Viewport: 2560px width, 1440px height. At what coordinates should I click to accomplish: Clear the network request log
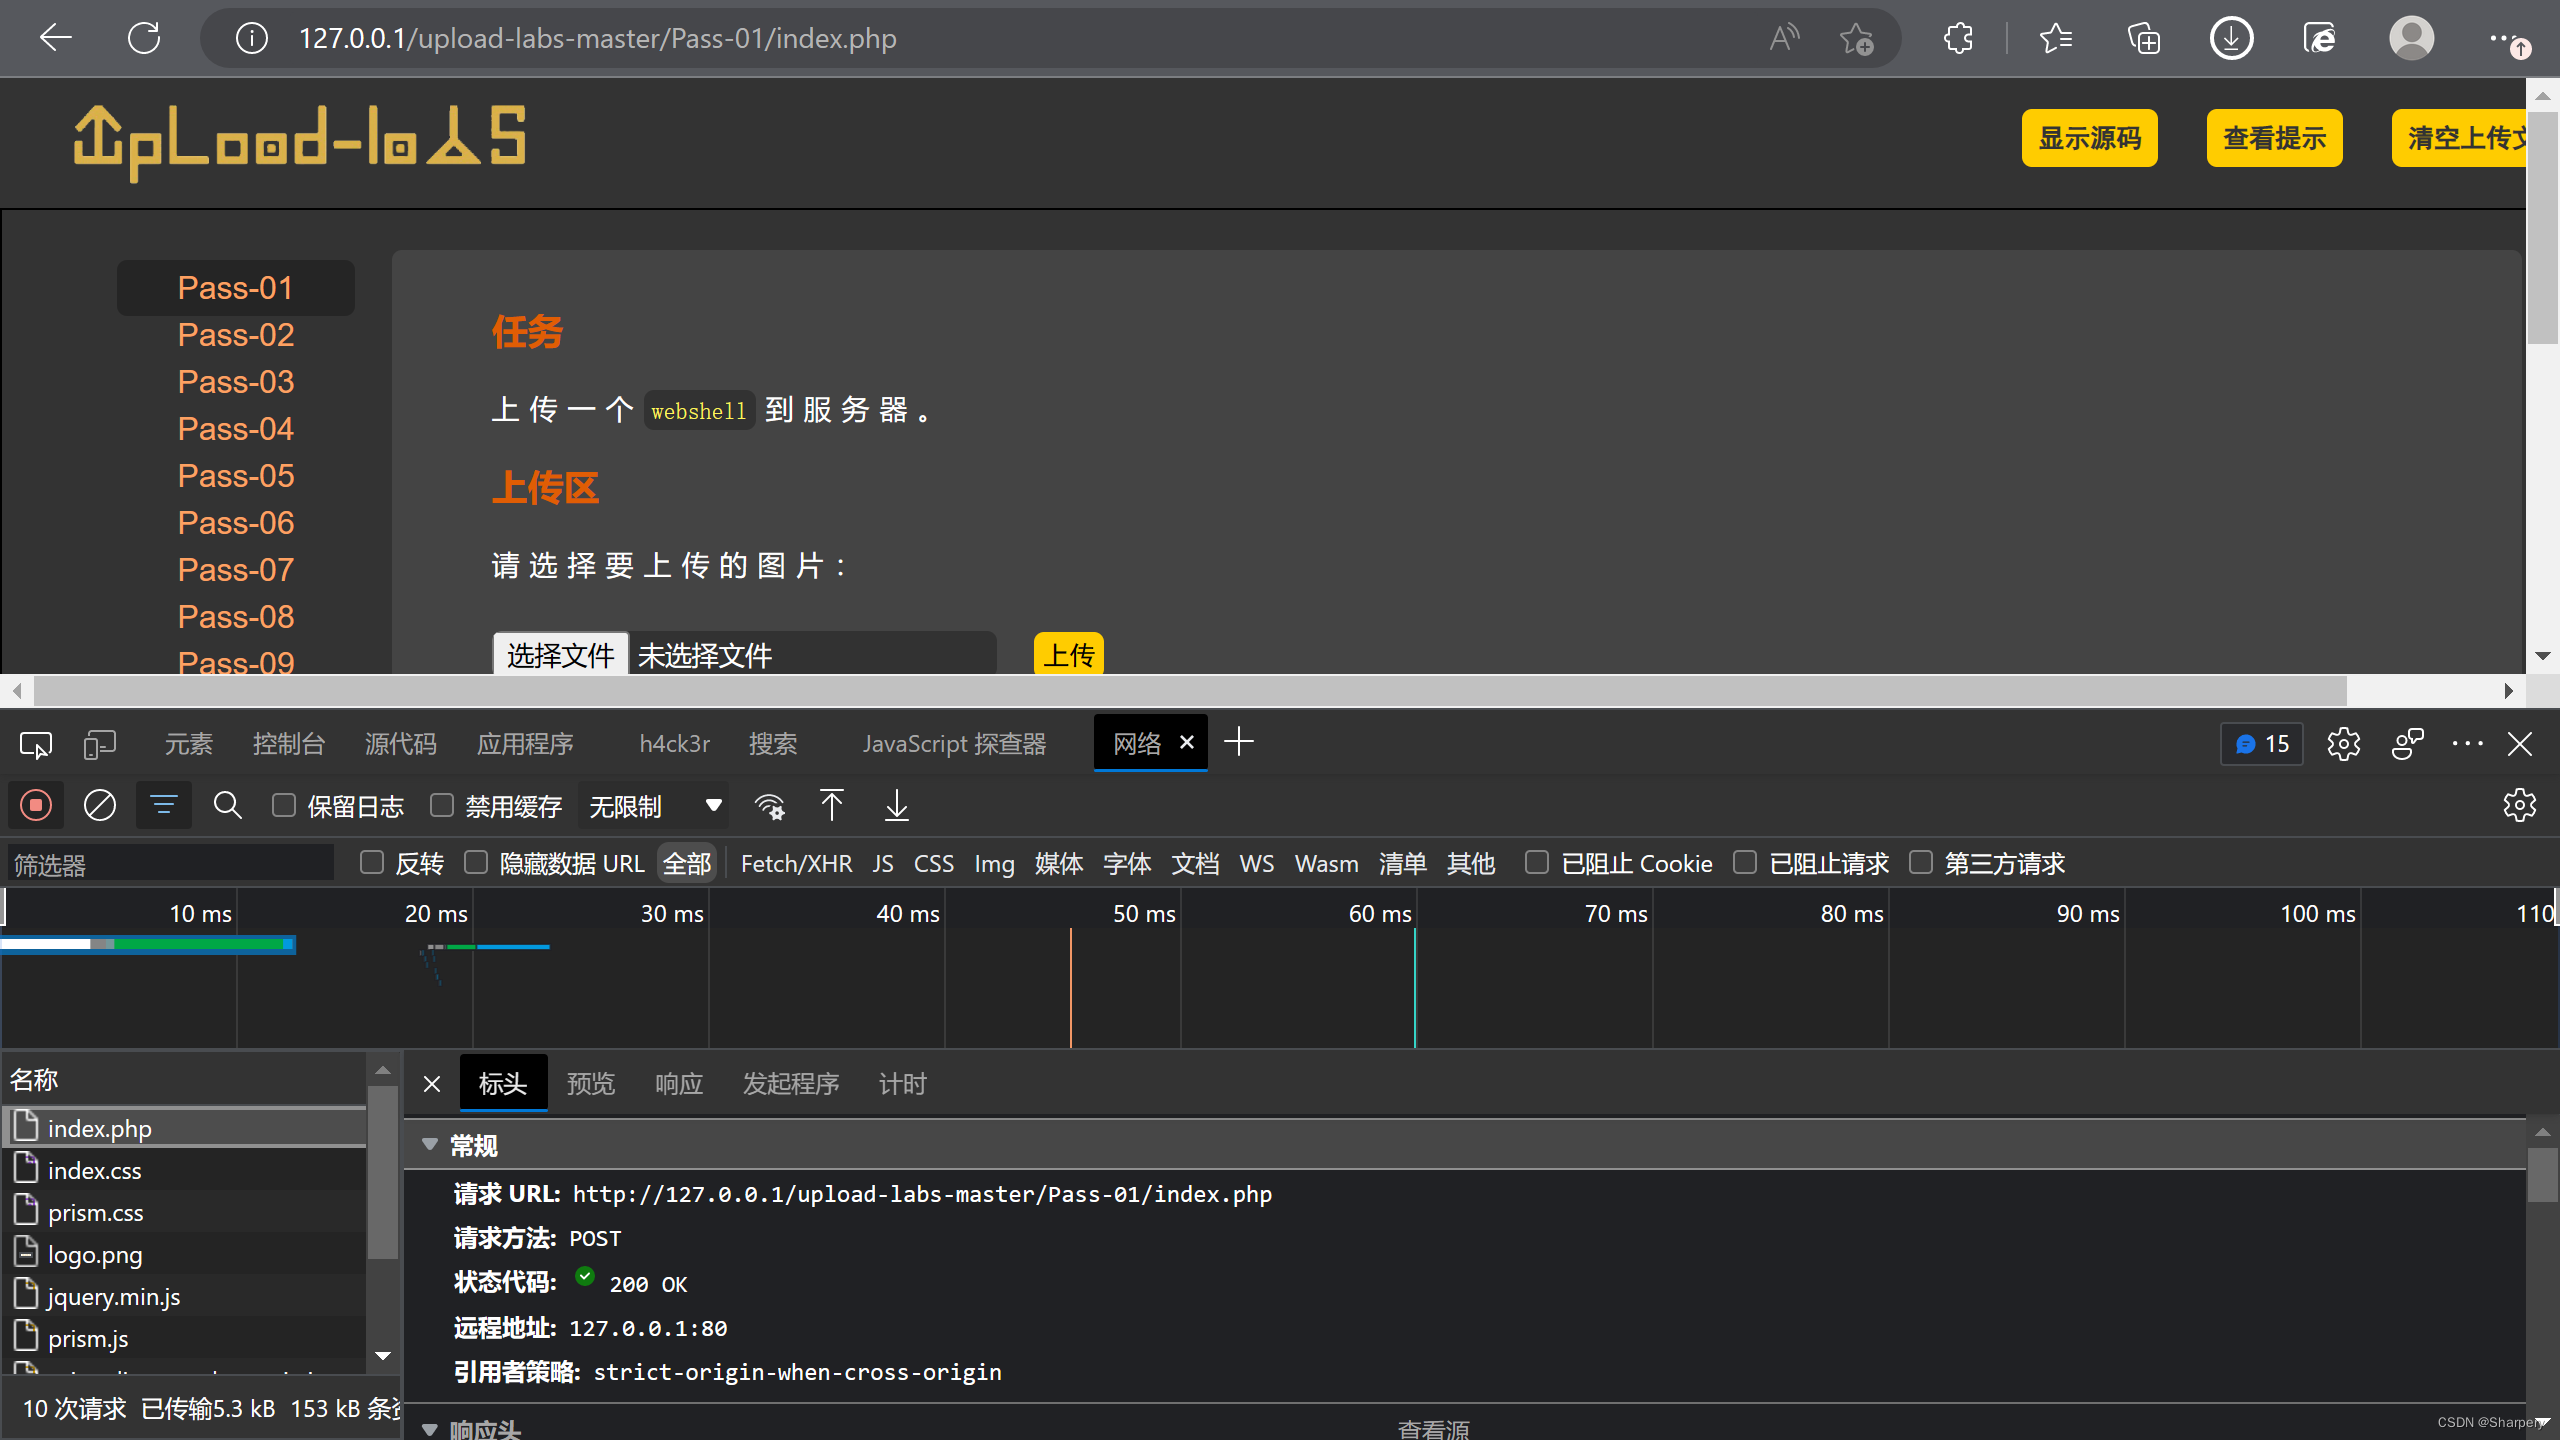click(x=99, y=805)
